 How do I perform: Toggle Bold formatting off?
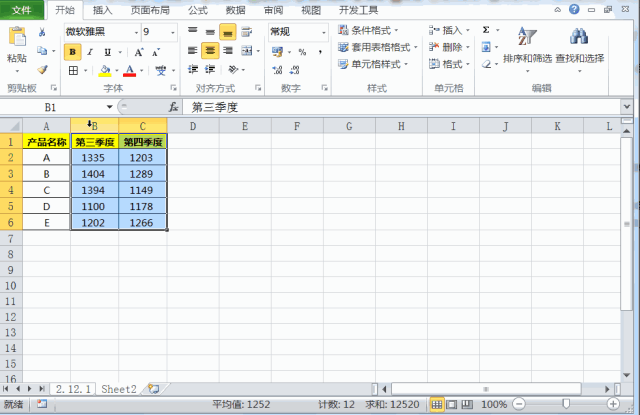coord(73,52)
